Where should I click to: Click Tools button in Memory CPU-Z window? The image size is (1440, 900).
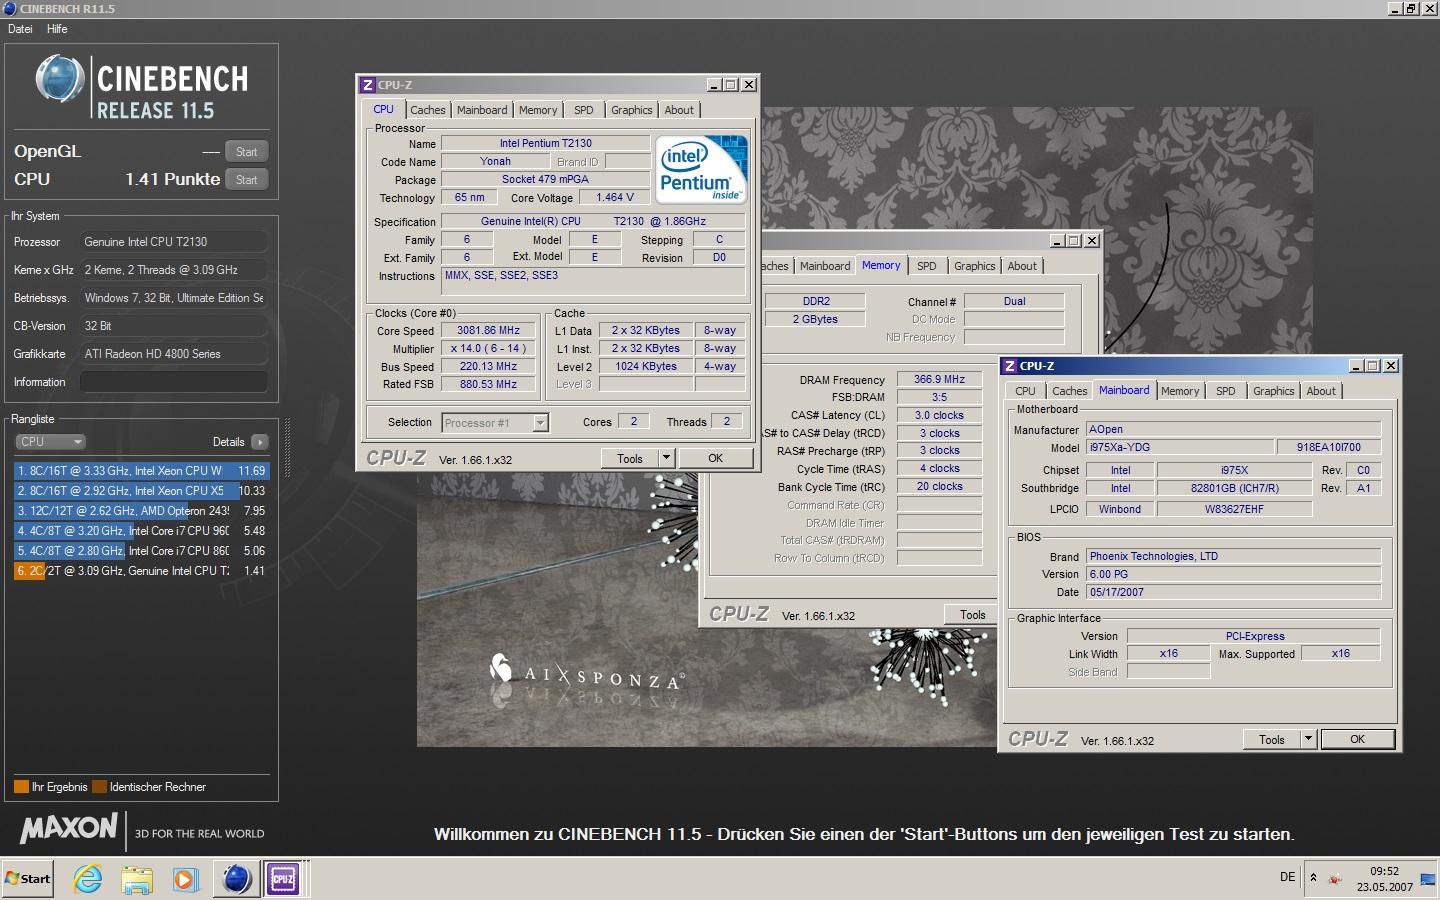(972, 615)
